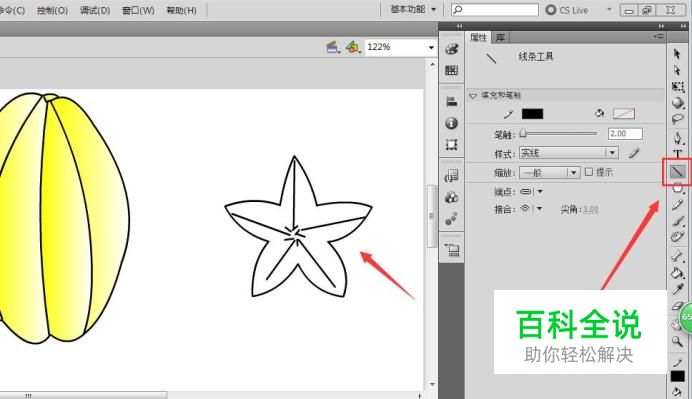The width and height of the screenshot is (692, 399).
Task: Open the Components panel icon
Action: (x=451, y=197)
